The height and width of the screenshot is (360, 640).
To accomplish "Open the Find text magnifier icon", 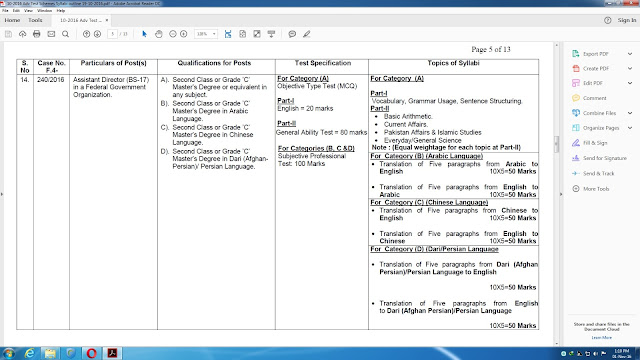I will tap(65, 34).
